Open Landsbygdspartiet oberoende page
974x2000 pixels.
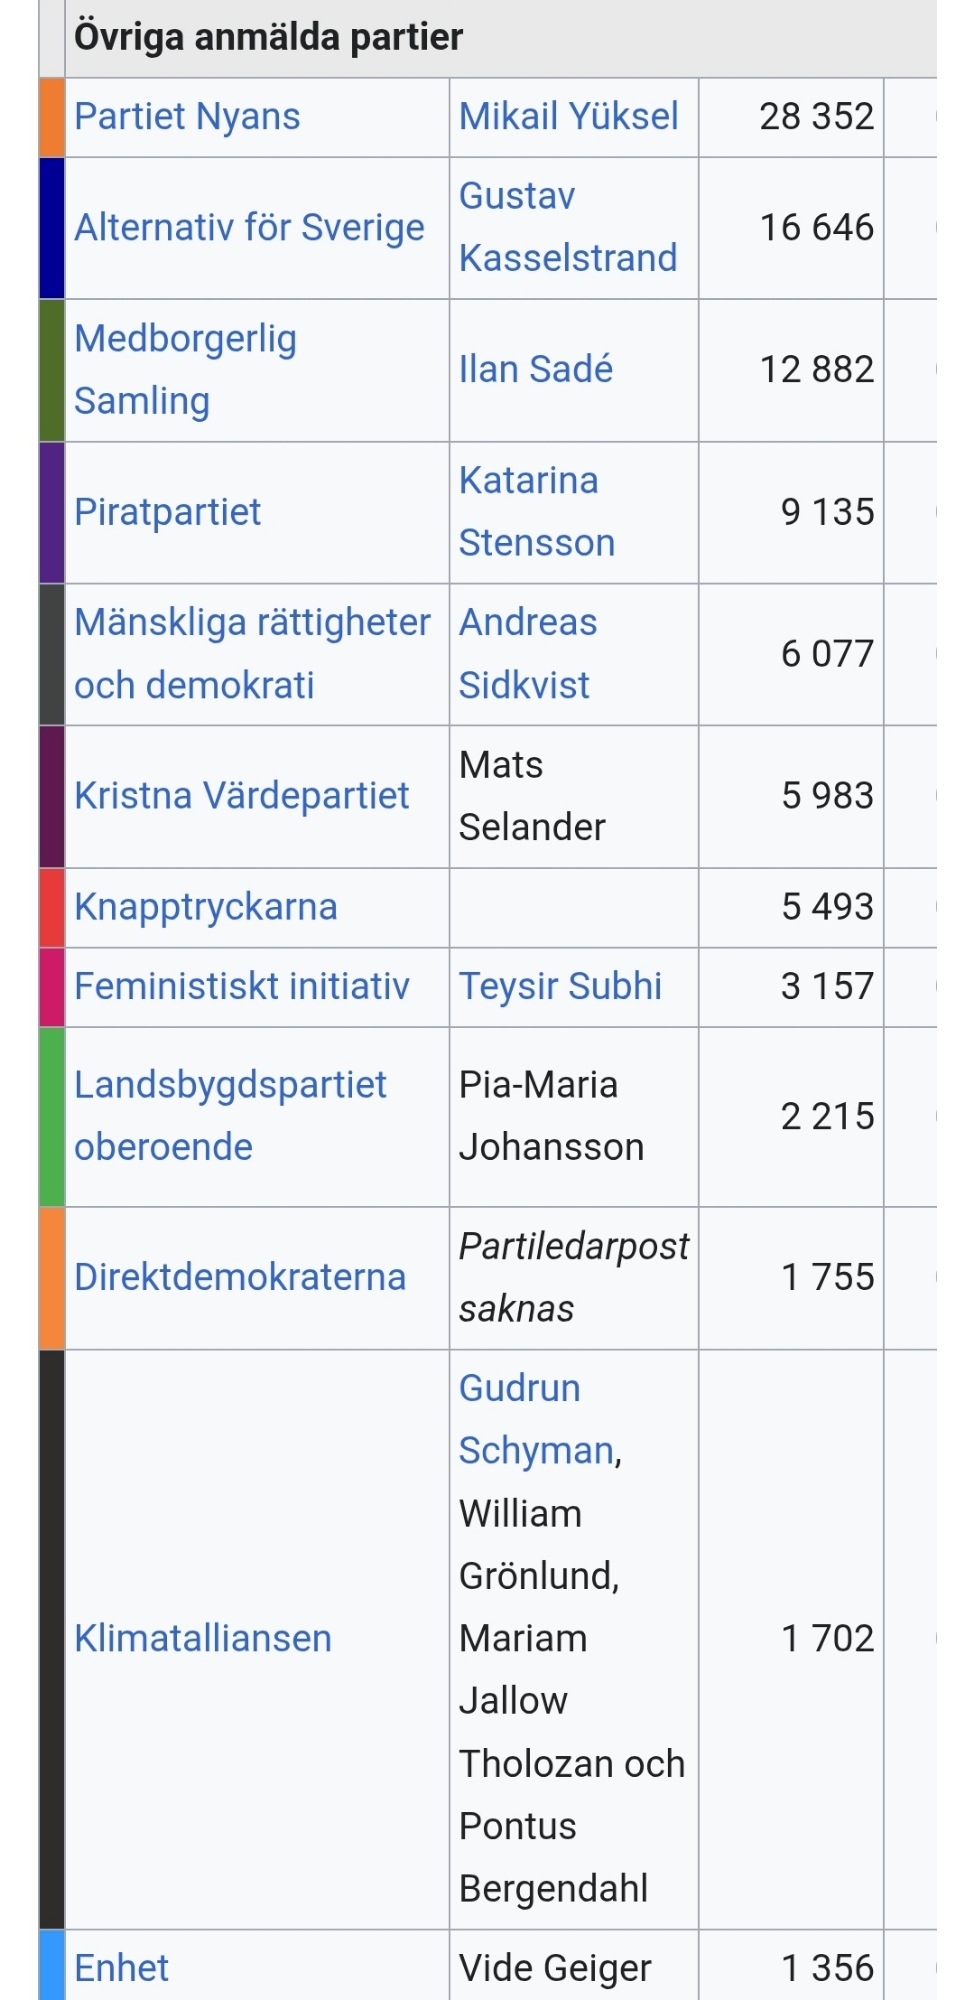230,1116
